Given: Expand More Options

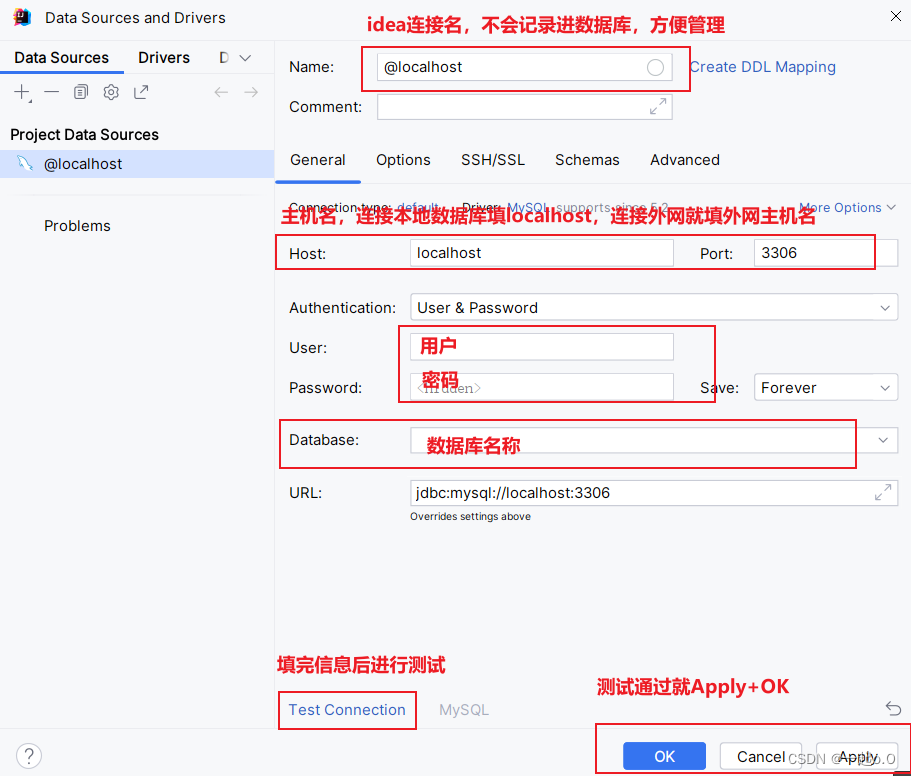Looking at the screenshot, I should pos(841,207).
